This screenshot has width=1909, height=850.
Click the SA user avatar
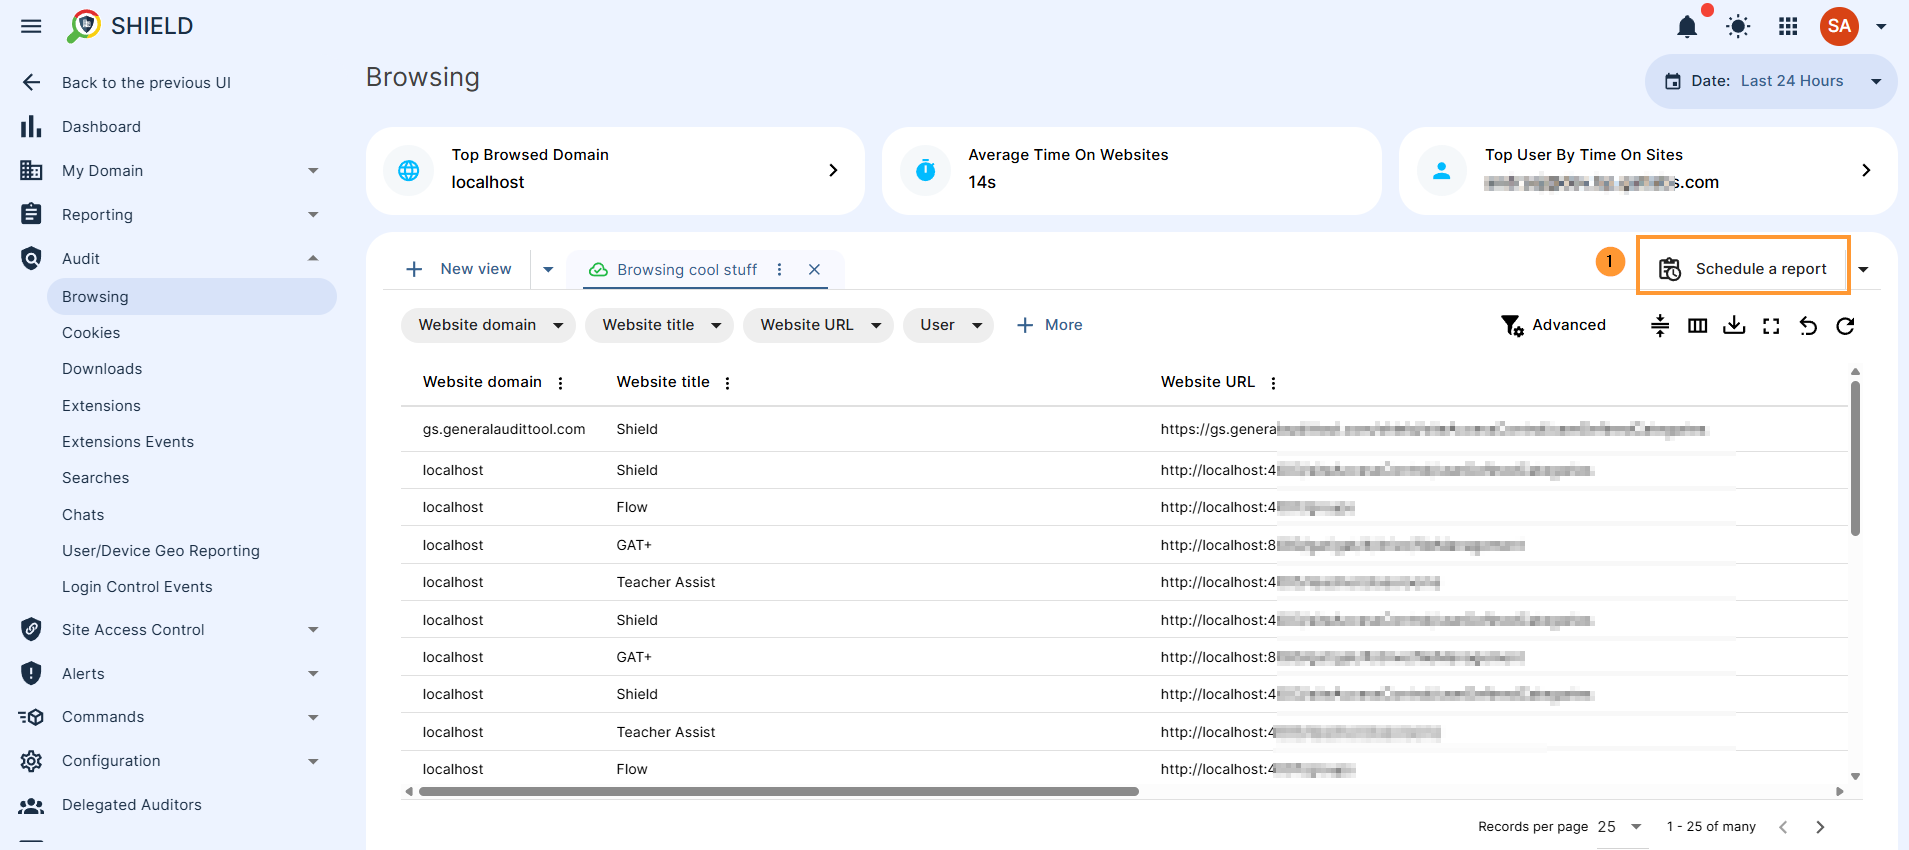pos(1839,27)
